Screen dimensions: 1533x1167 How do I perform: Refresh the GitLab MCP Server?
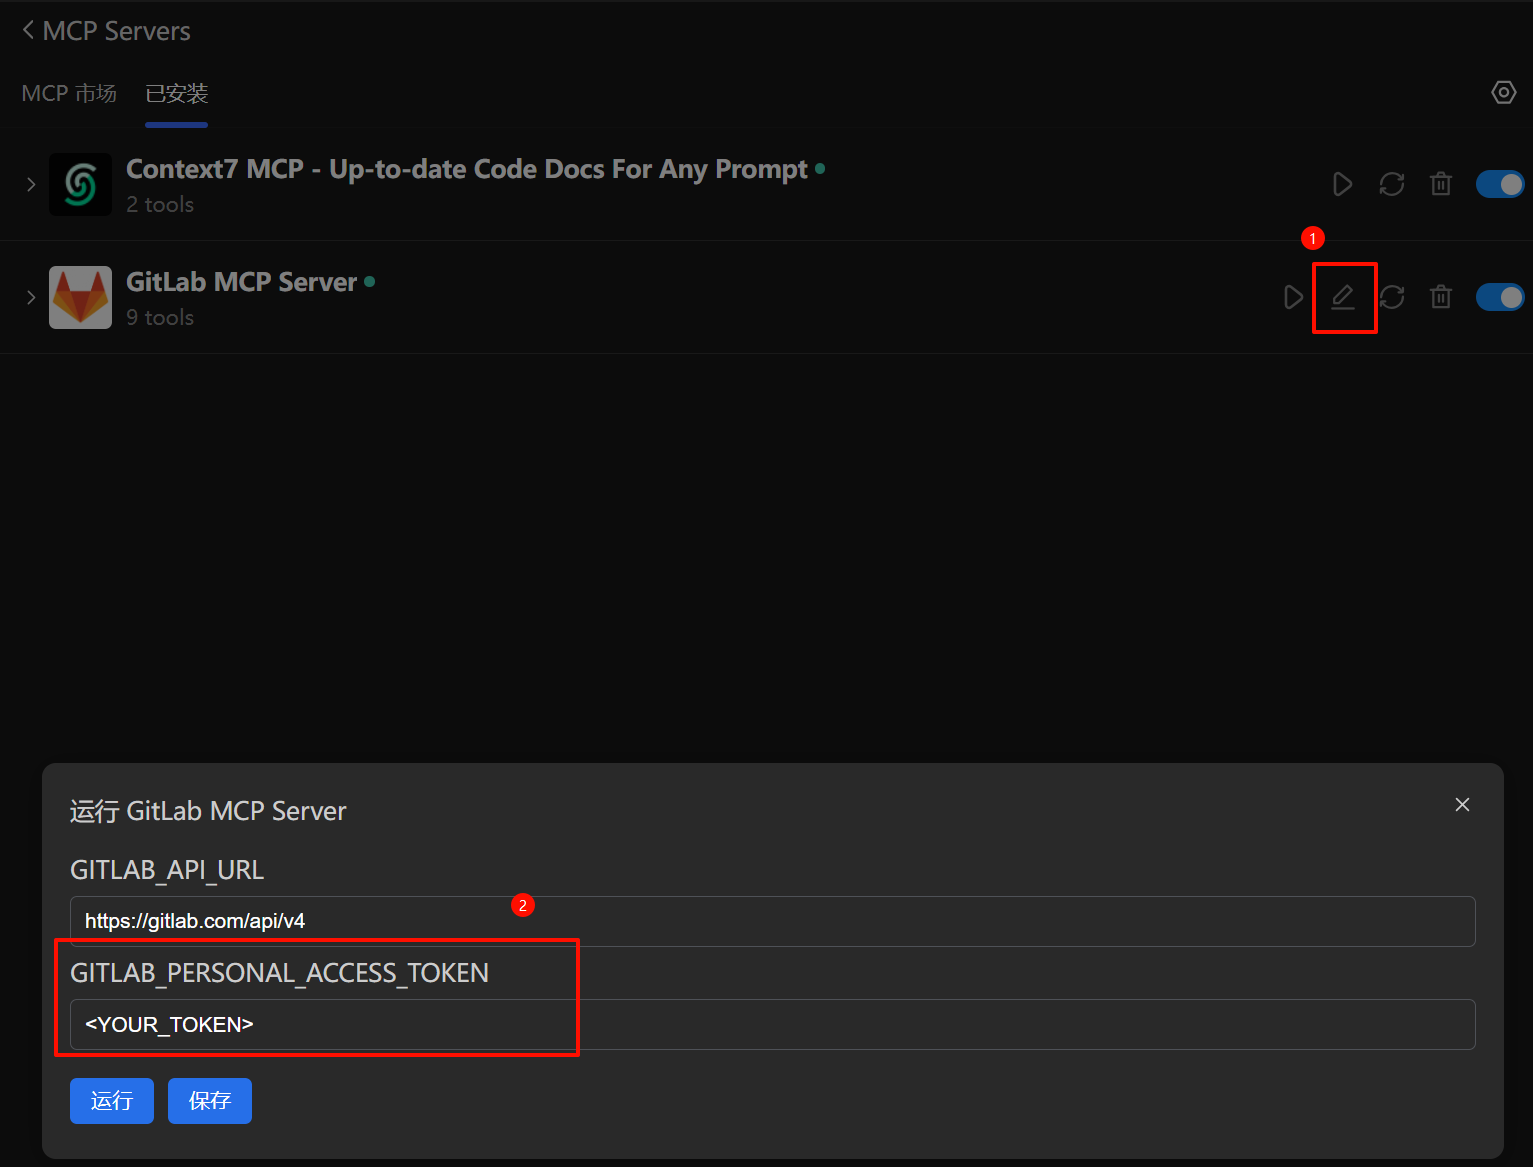coord(1391,298)
